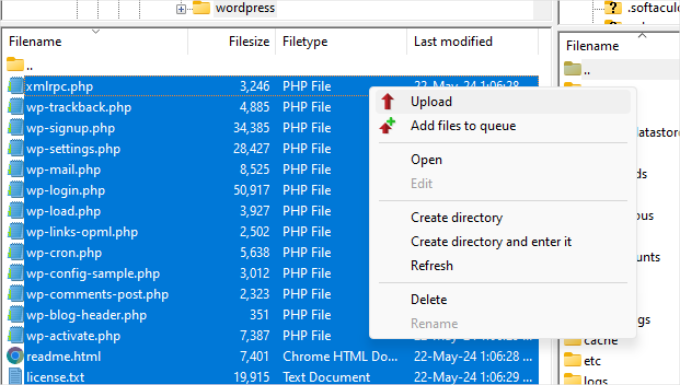
Task: Select the wp-load.php filename
Action: pyautogui.click(x=64, y=211)
